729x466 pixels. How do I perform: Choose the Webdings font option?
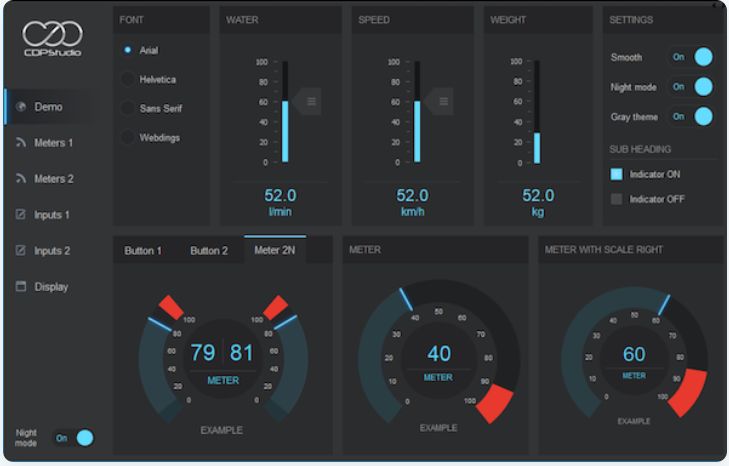[128, 137]
